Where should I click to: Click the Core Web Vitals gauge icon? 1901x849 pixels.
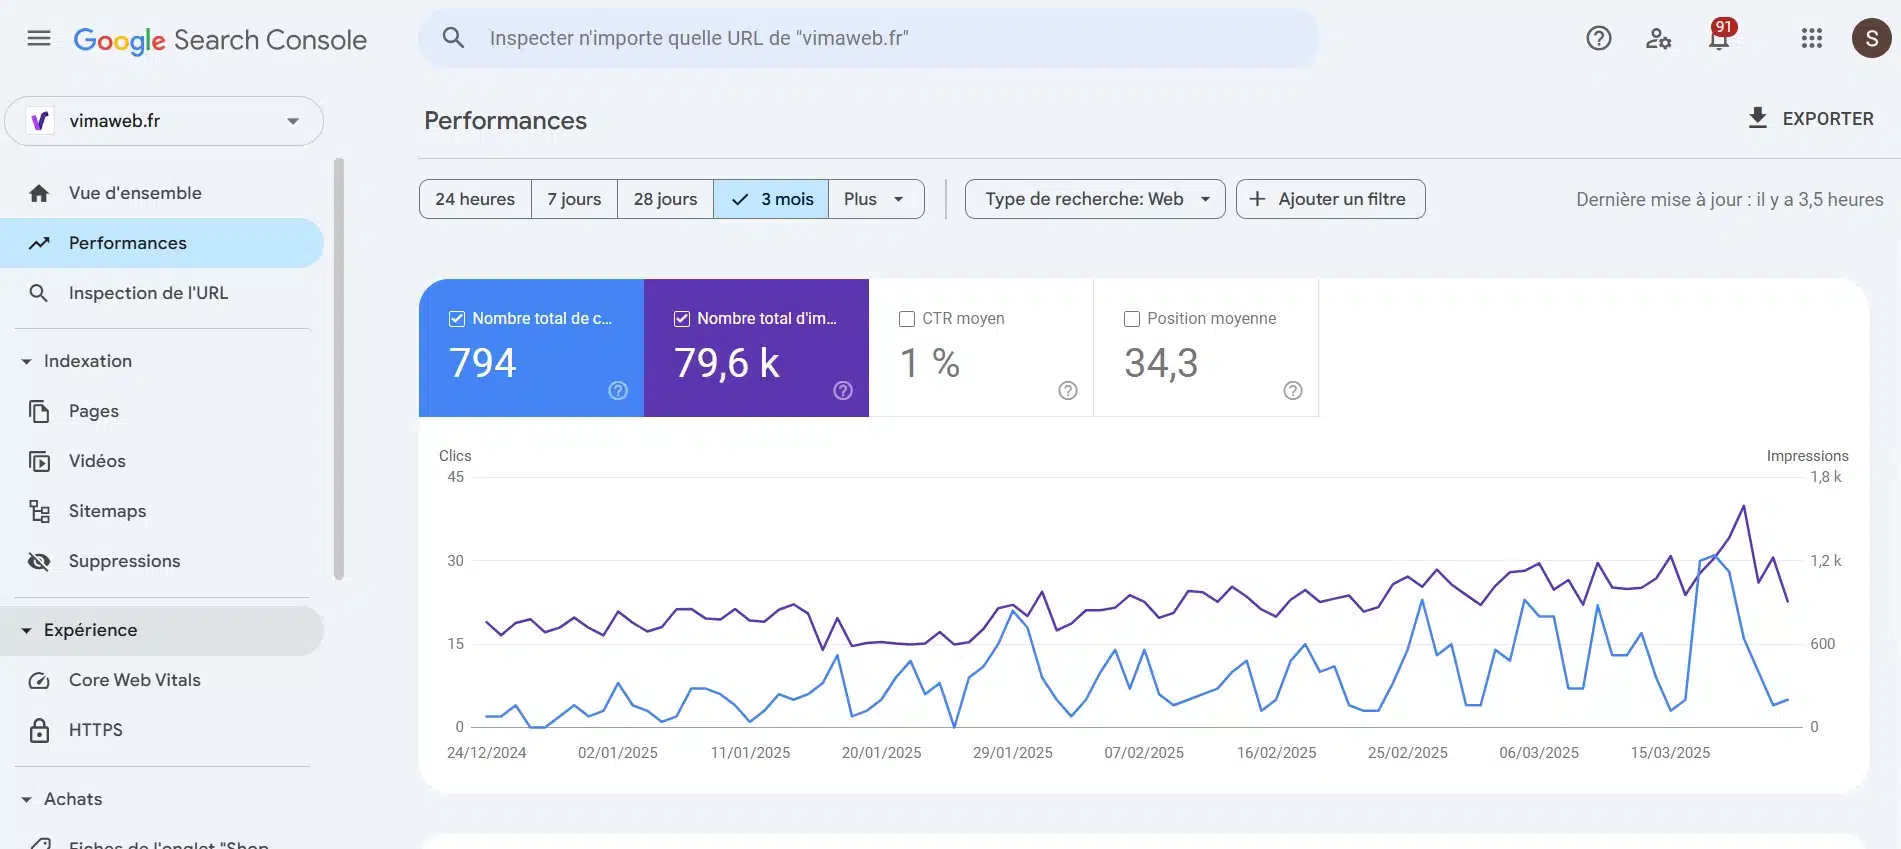coord(39,681)
